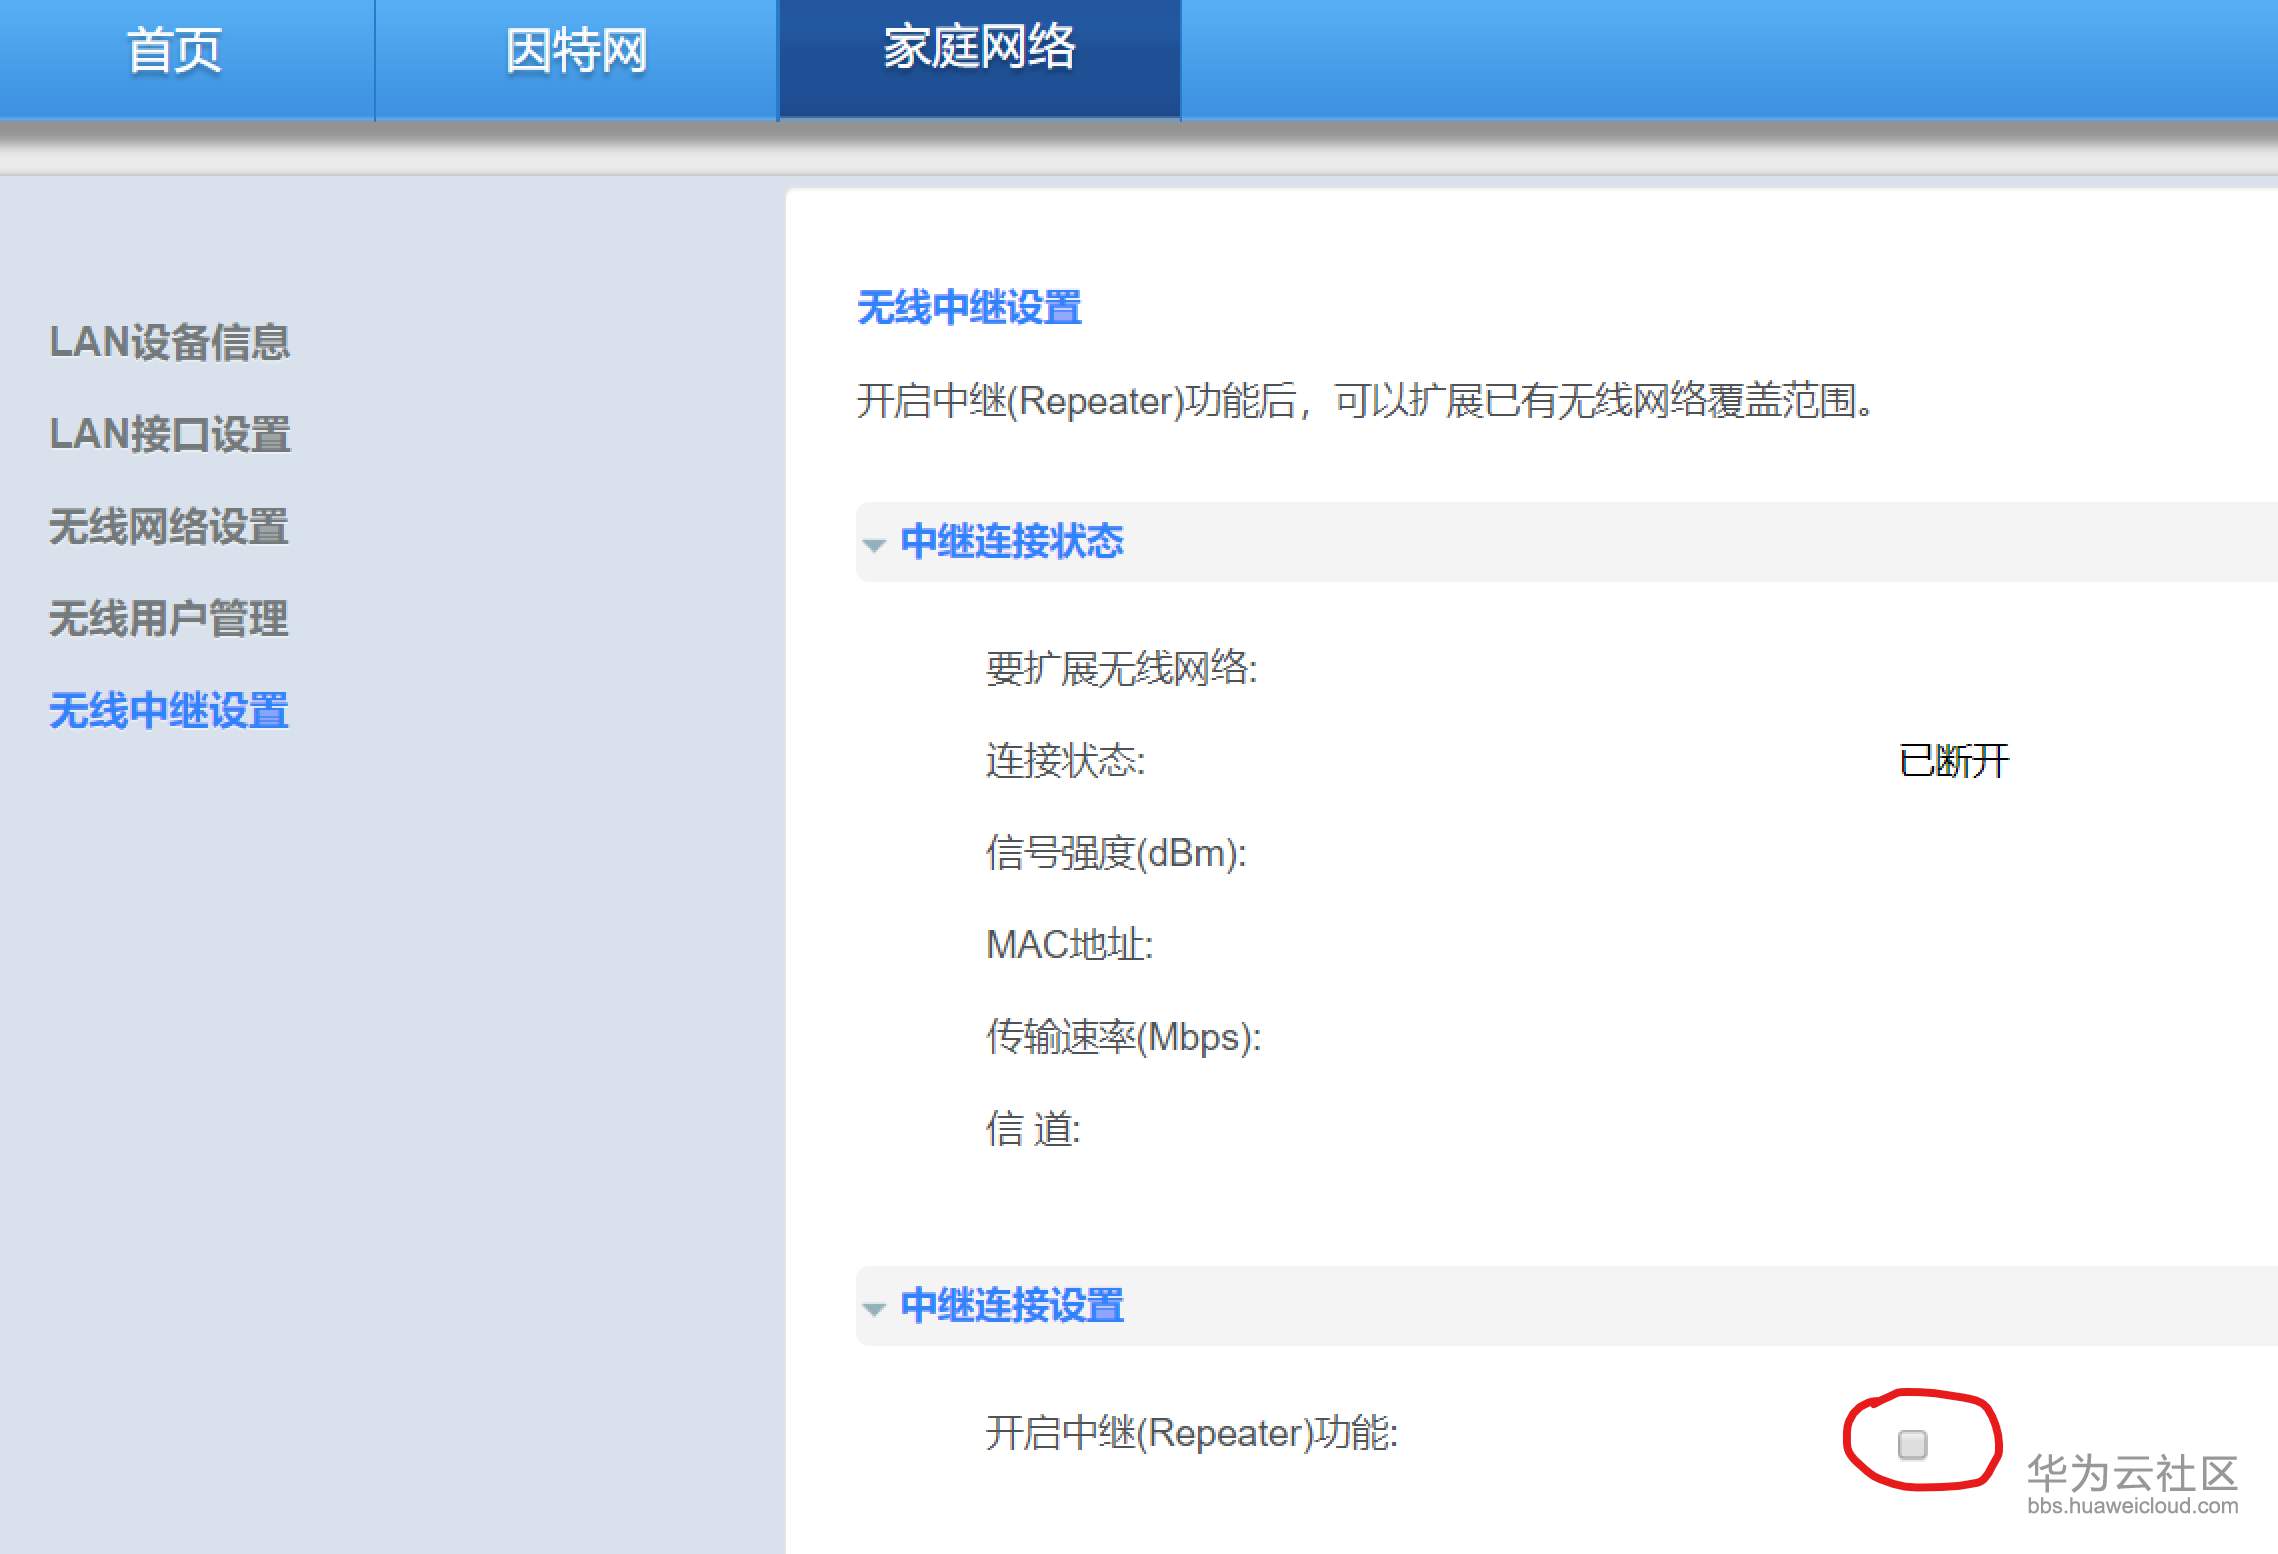
Task: Select 无线用户管理 in the sidebar
Action: pos(169,619)
